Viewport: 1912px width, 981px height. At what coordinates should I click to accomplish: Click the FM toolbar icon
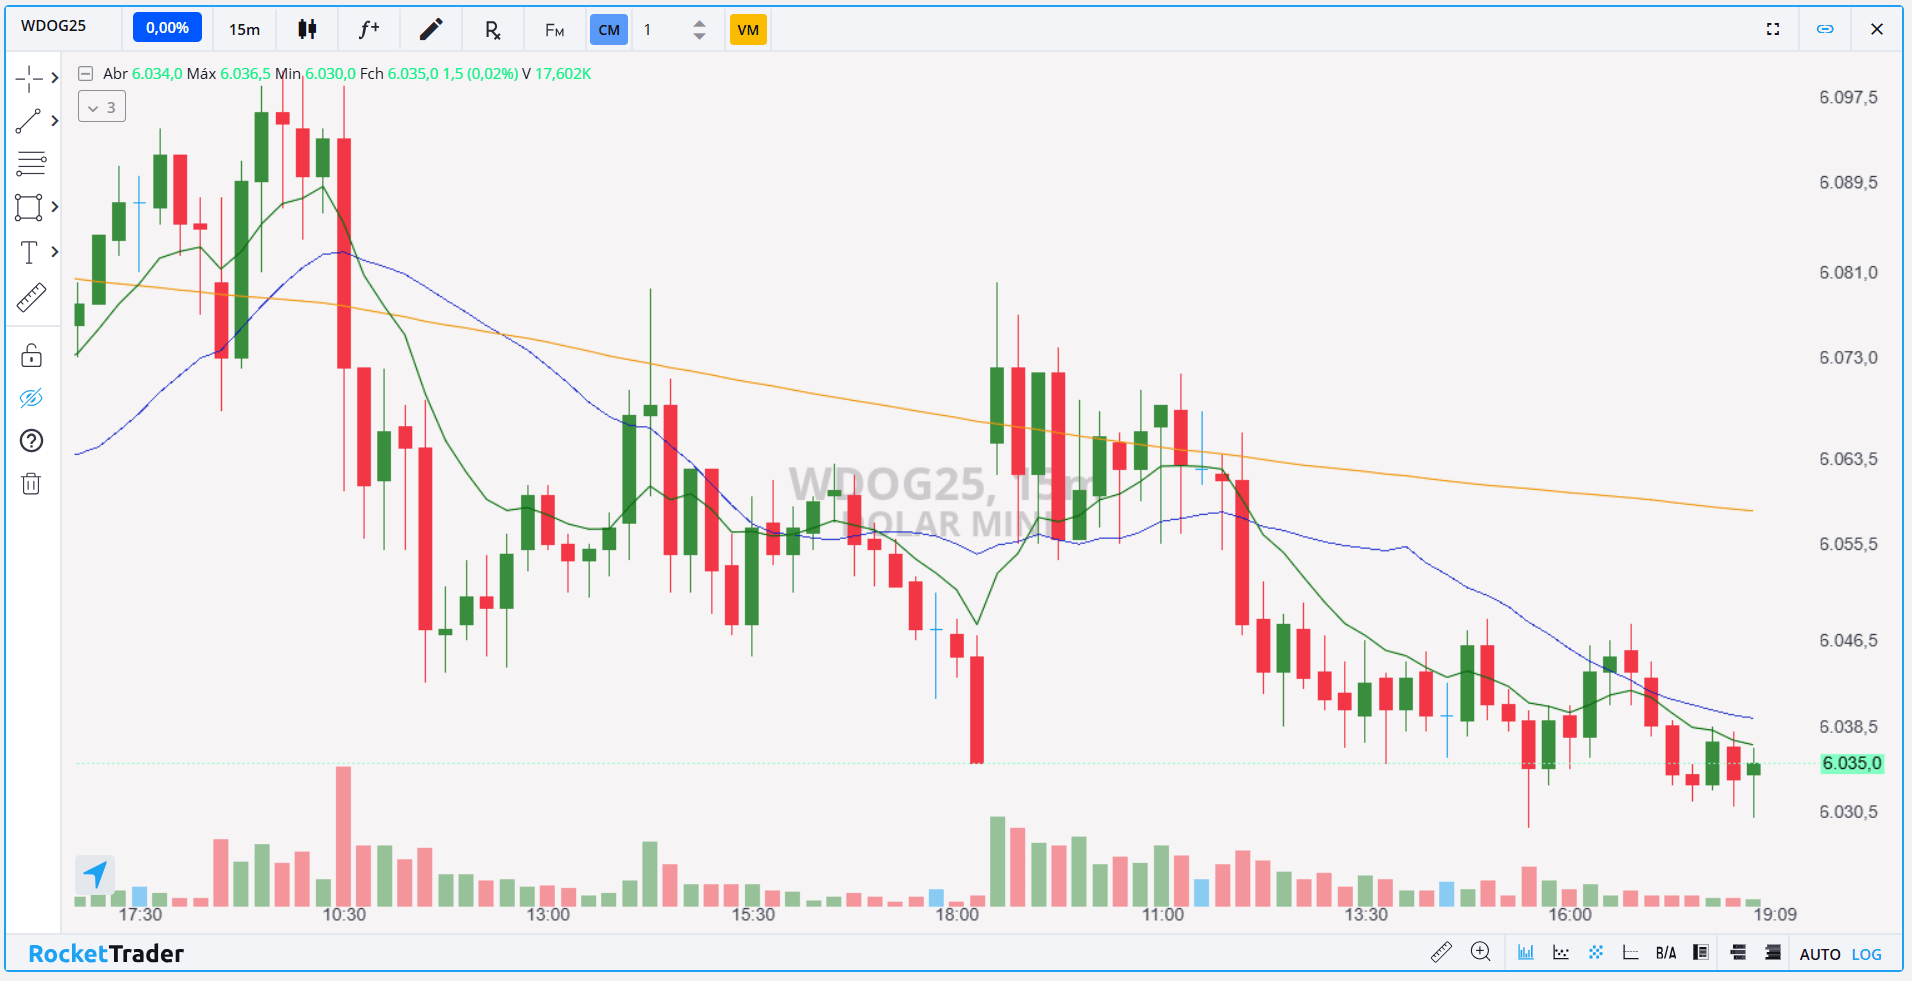(554, 30)
